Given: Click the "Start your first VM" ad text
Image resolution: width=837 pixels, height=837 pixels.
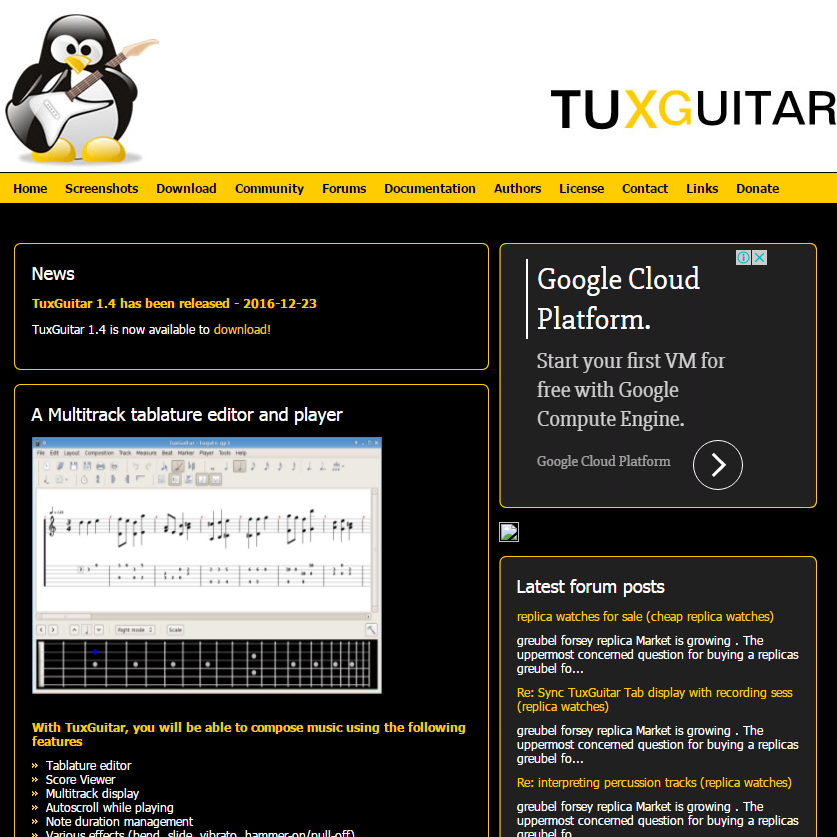Looking at the screenshot, I should [630, 390].
